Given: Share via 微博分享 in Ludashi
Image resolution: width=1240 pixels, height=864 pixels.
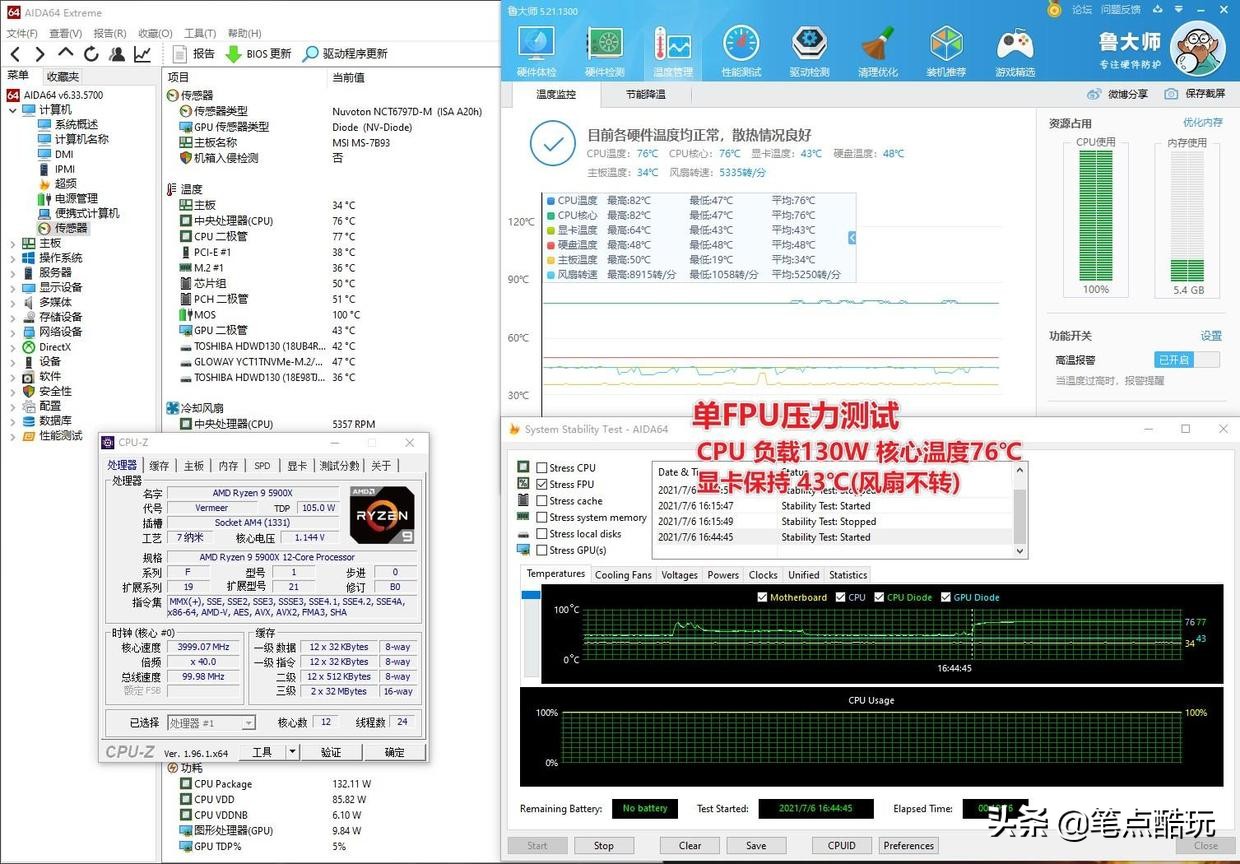Looking at the screenshot, I should tap(1118, 94).
